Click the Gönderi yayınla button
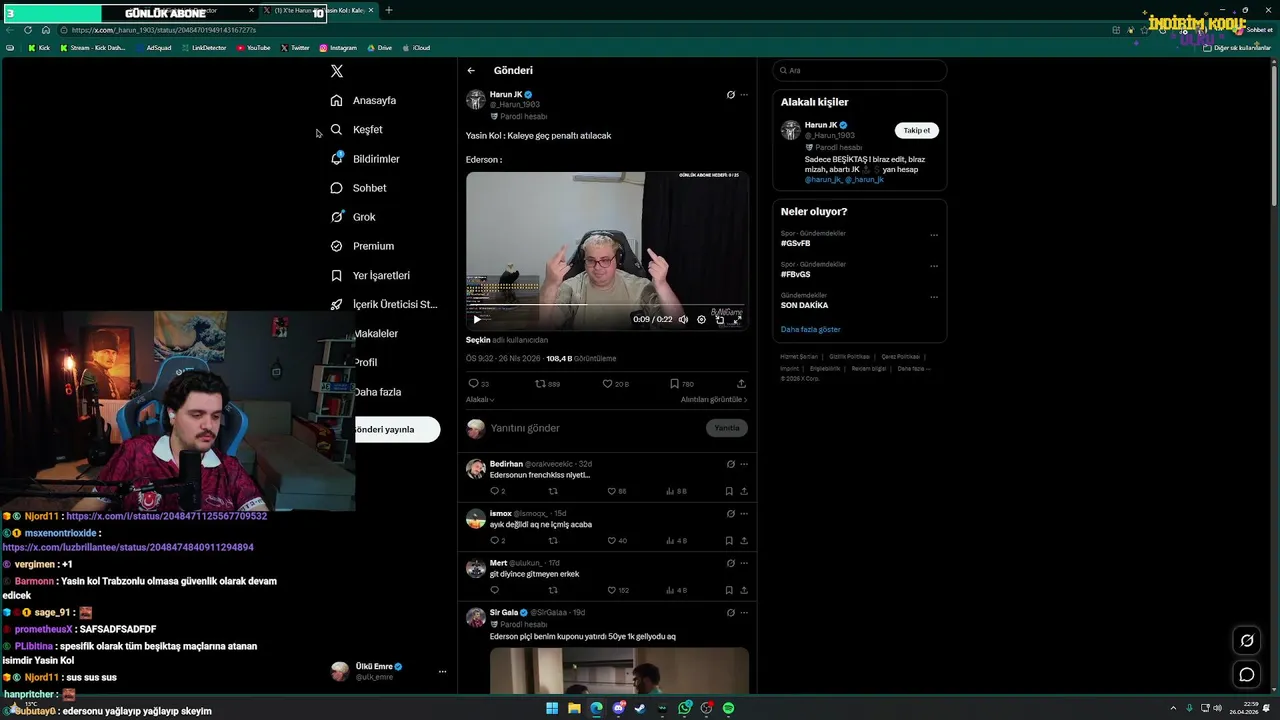This screenshot has height=720, width=1280. click(x=397, y=429)
